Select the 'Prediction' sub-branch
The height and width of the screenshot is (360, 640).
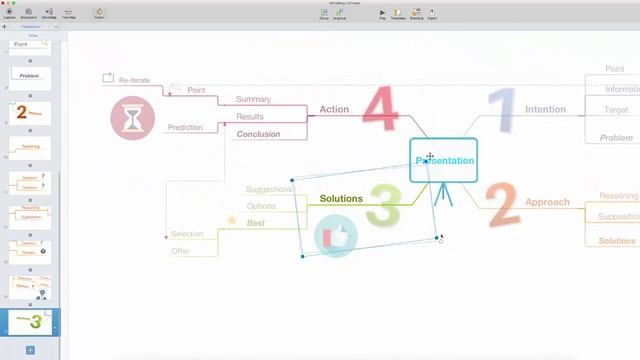(x=185, y=127)
